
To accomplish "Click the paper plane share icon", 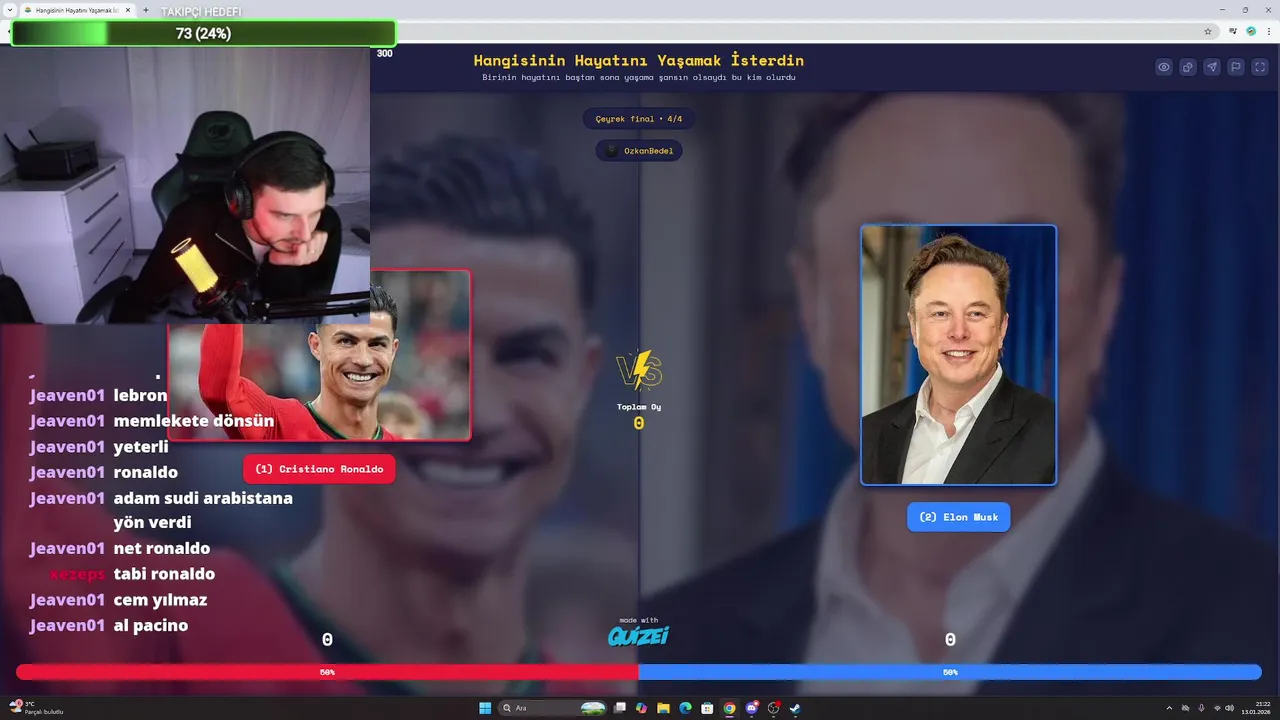I will [1212, 67].
